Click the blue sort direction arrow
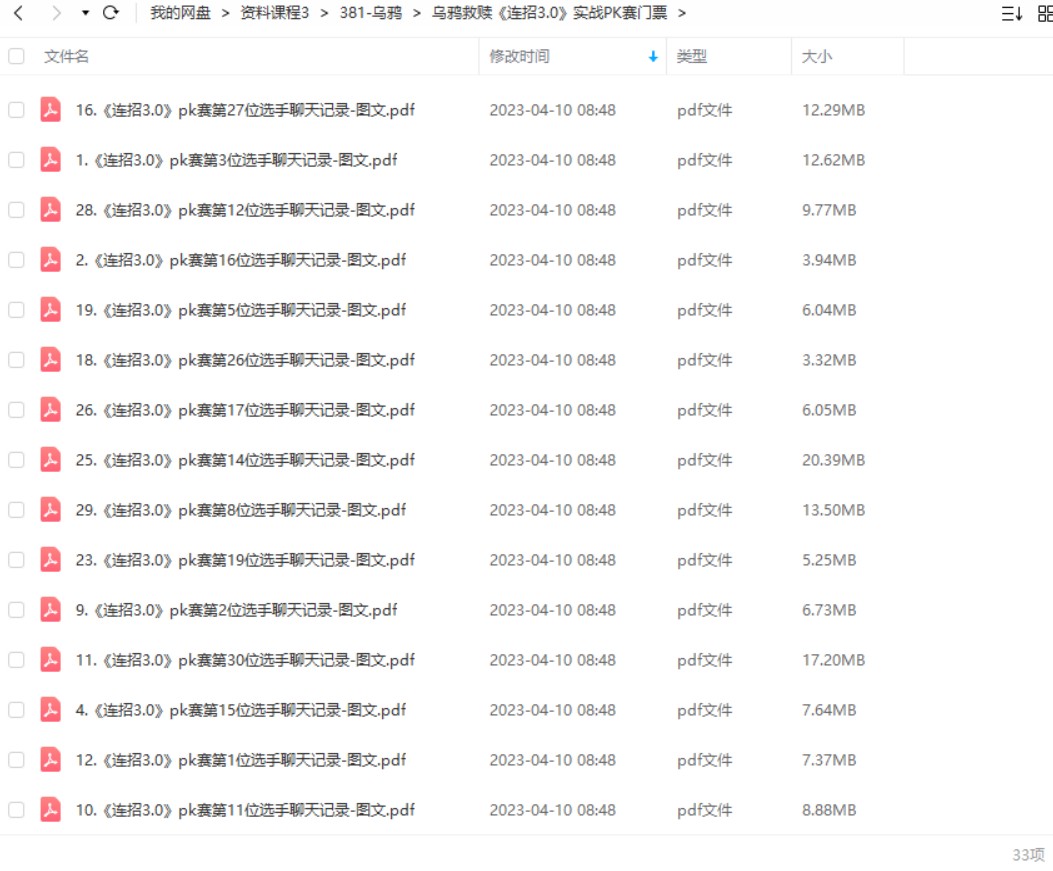This screenshot has width=1053, height=871. pyautogui.click(x=653, y=56)
